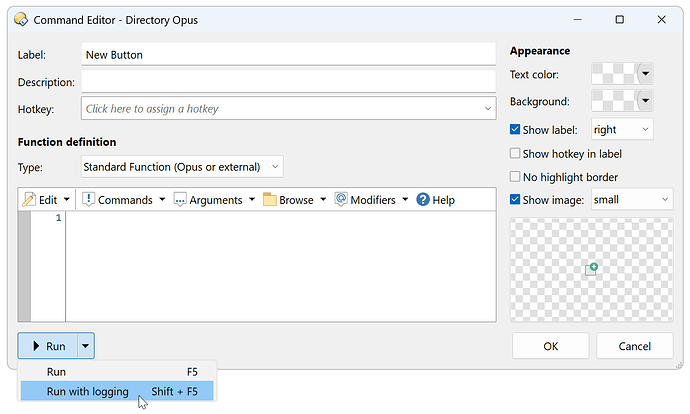This screenshot has height=414, width=690.
Task: Click the image preview area
Action: point(591,269)
